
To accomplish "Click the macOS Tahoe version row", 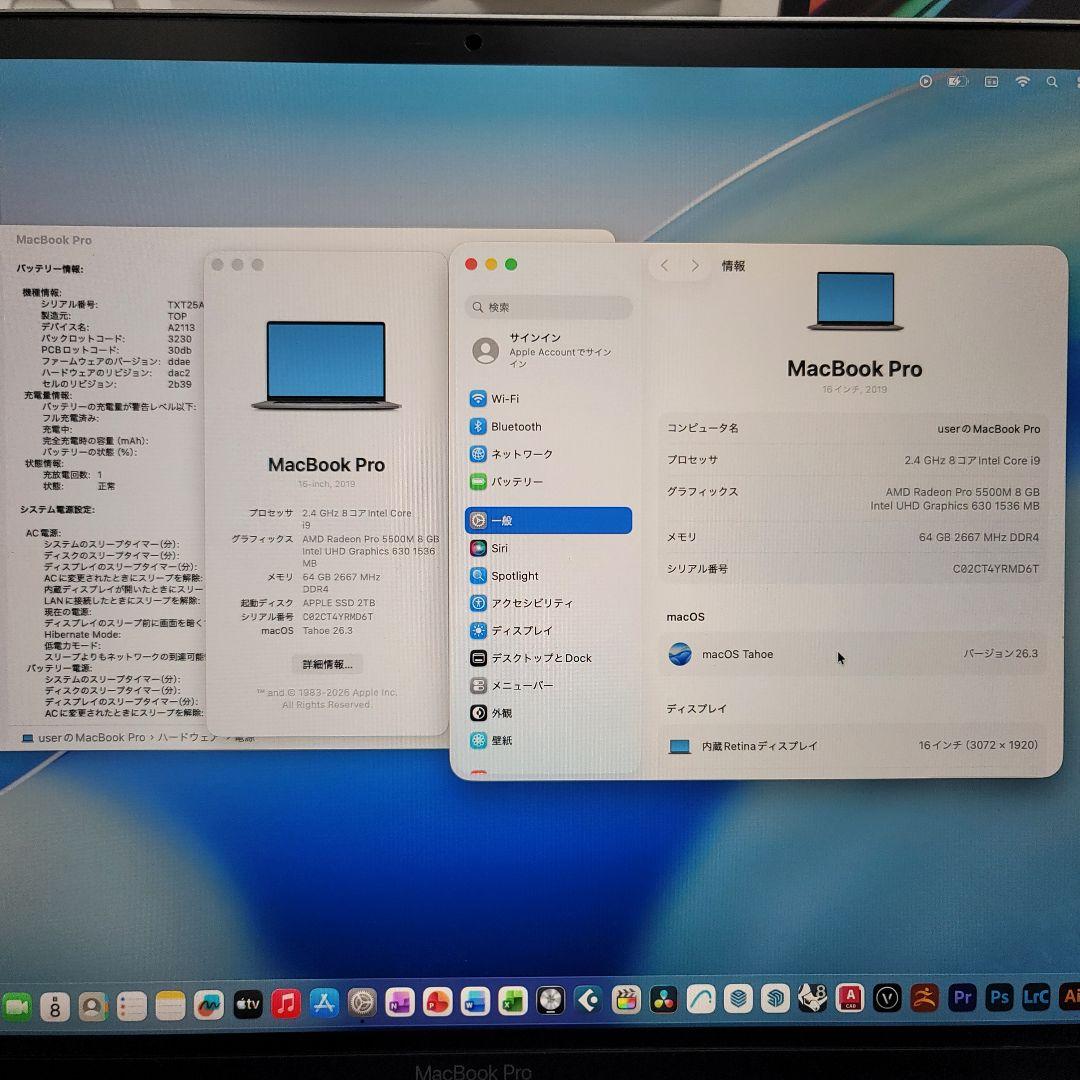I will coord(853,654).
